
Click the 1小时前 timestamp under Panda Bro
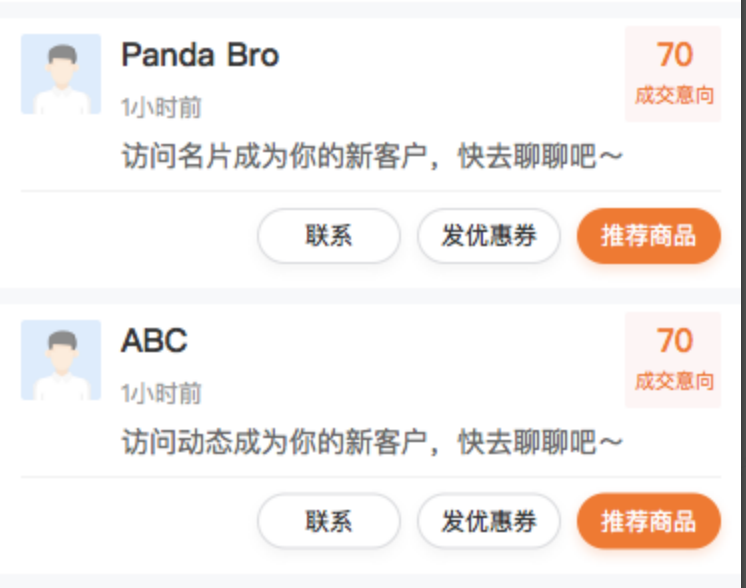(x=161, y=107)
